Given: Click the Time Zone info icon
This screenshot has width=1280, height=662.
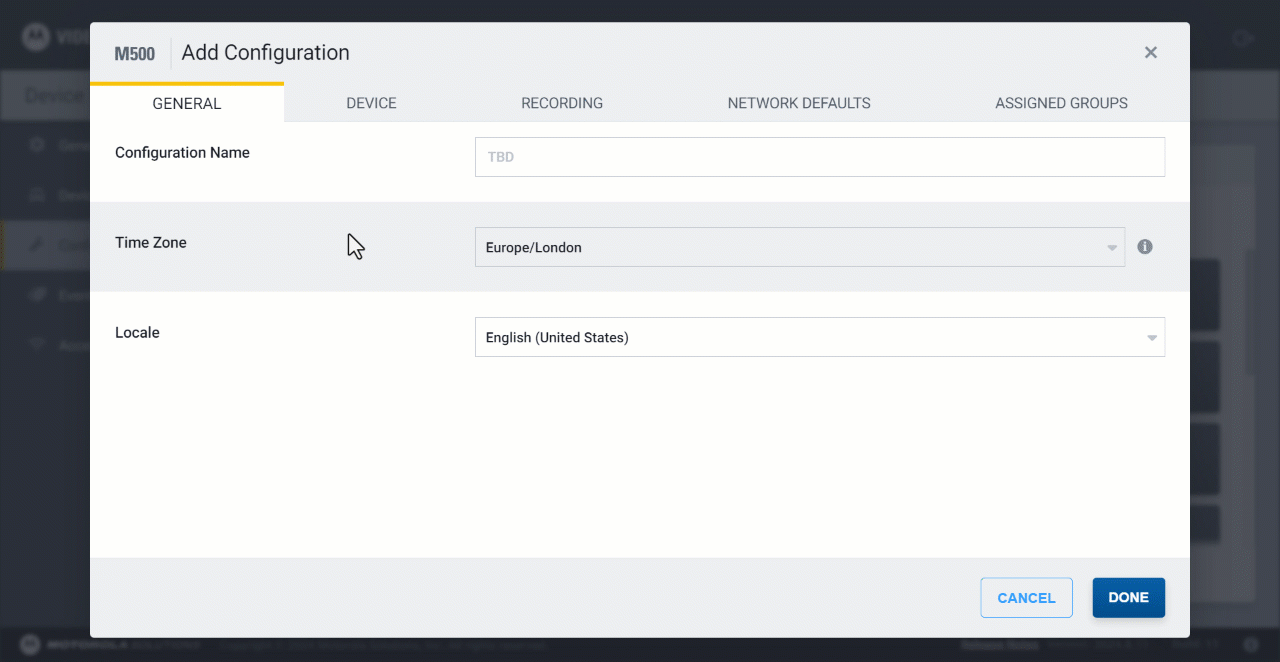Looking at the screenshot, I should click(1145, 247).
